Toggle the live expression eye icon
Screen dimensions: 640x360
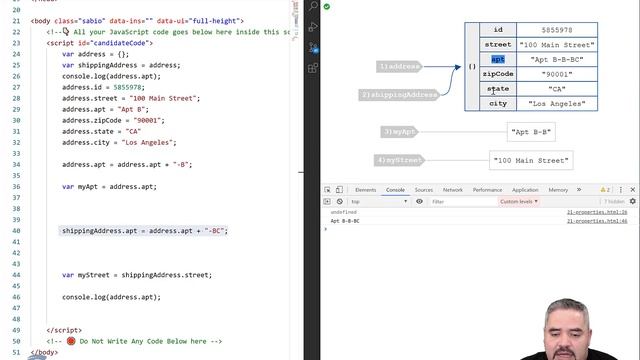coord(419,201)
